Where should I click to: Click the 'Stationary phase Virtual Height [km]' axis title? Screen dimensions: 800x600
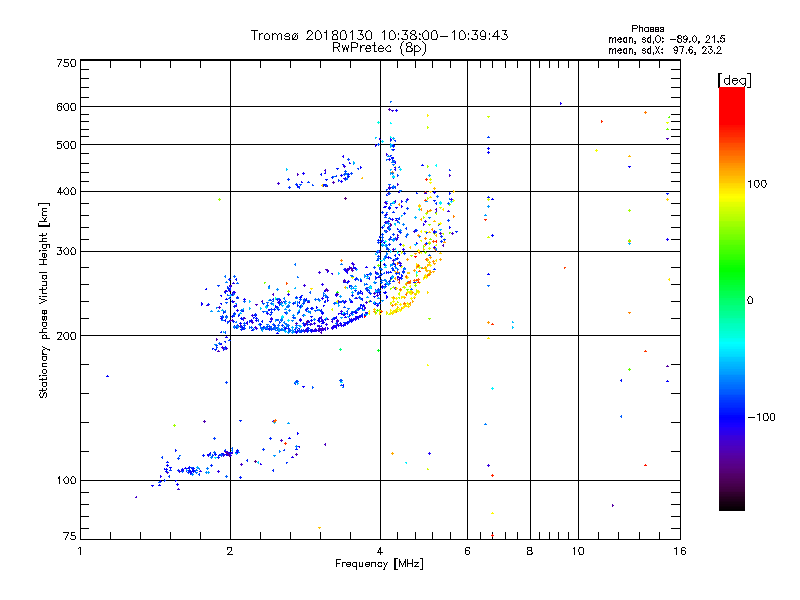click(43, 300)
